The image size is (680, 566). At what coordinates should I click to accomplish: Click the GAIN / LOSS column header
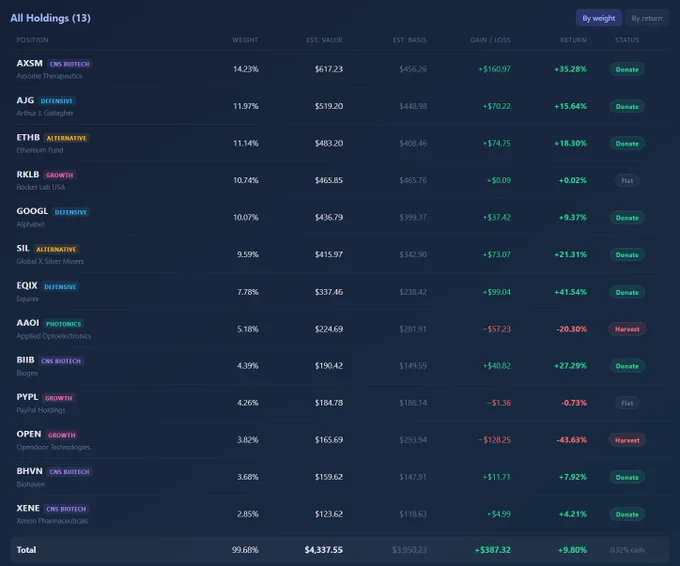tap(490, 40)
